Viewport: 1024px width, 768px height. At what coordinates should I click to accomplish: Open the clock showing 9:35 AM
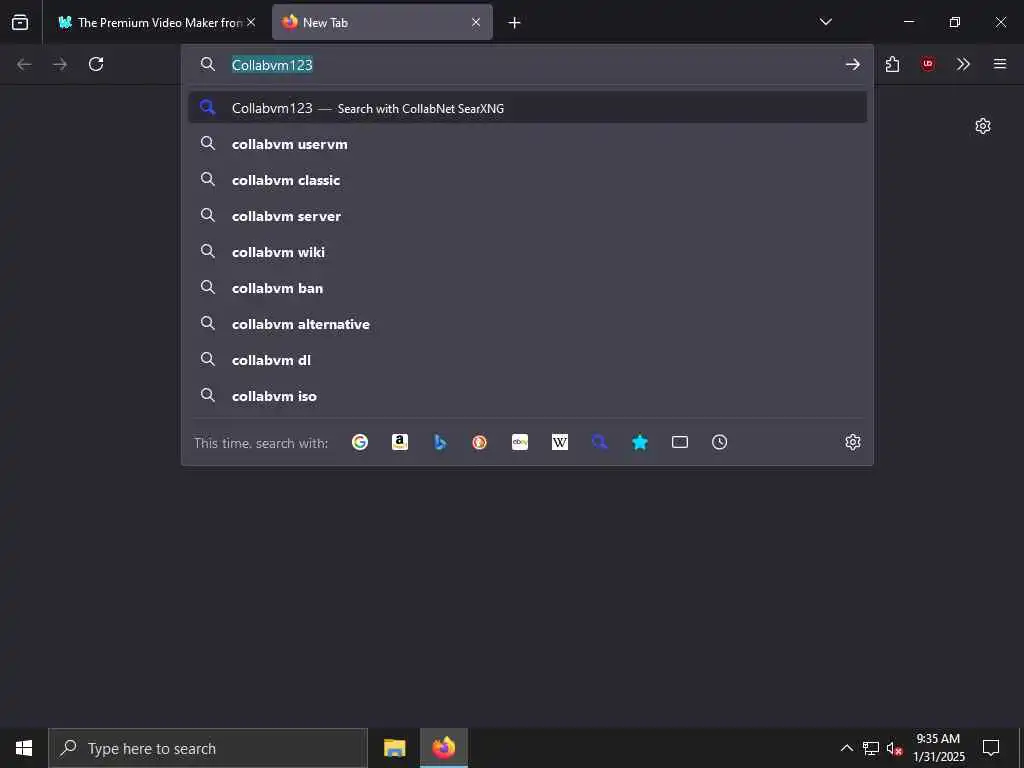click(938, 748)
